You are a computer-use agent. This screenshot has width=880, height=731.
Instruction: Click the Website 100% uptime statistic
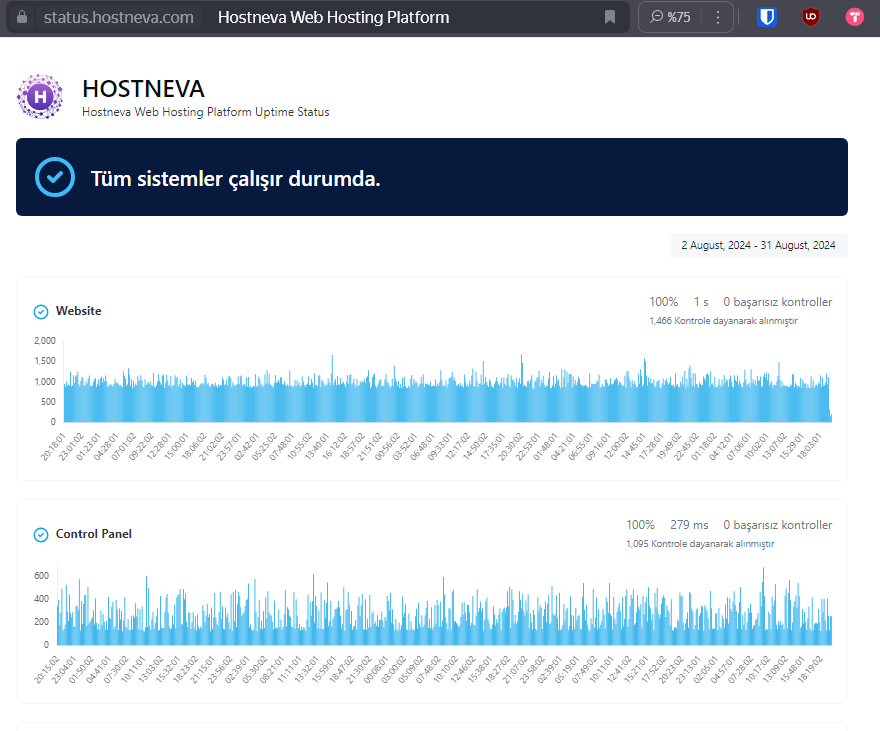point(663,302)
